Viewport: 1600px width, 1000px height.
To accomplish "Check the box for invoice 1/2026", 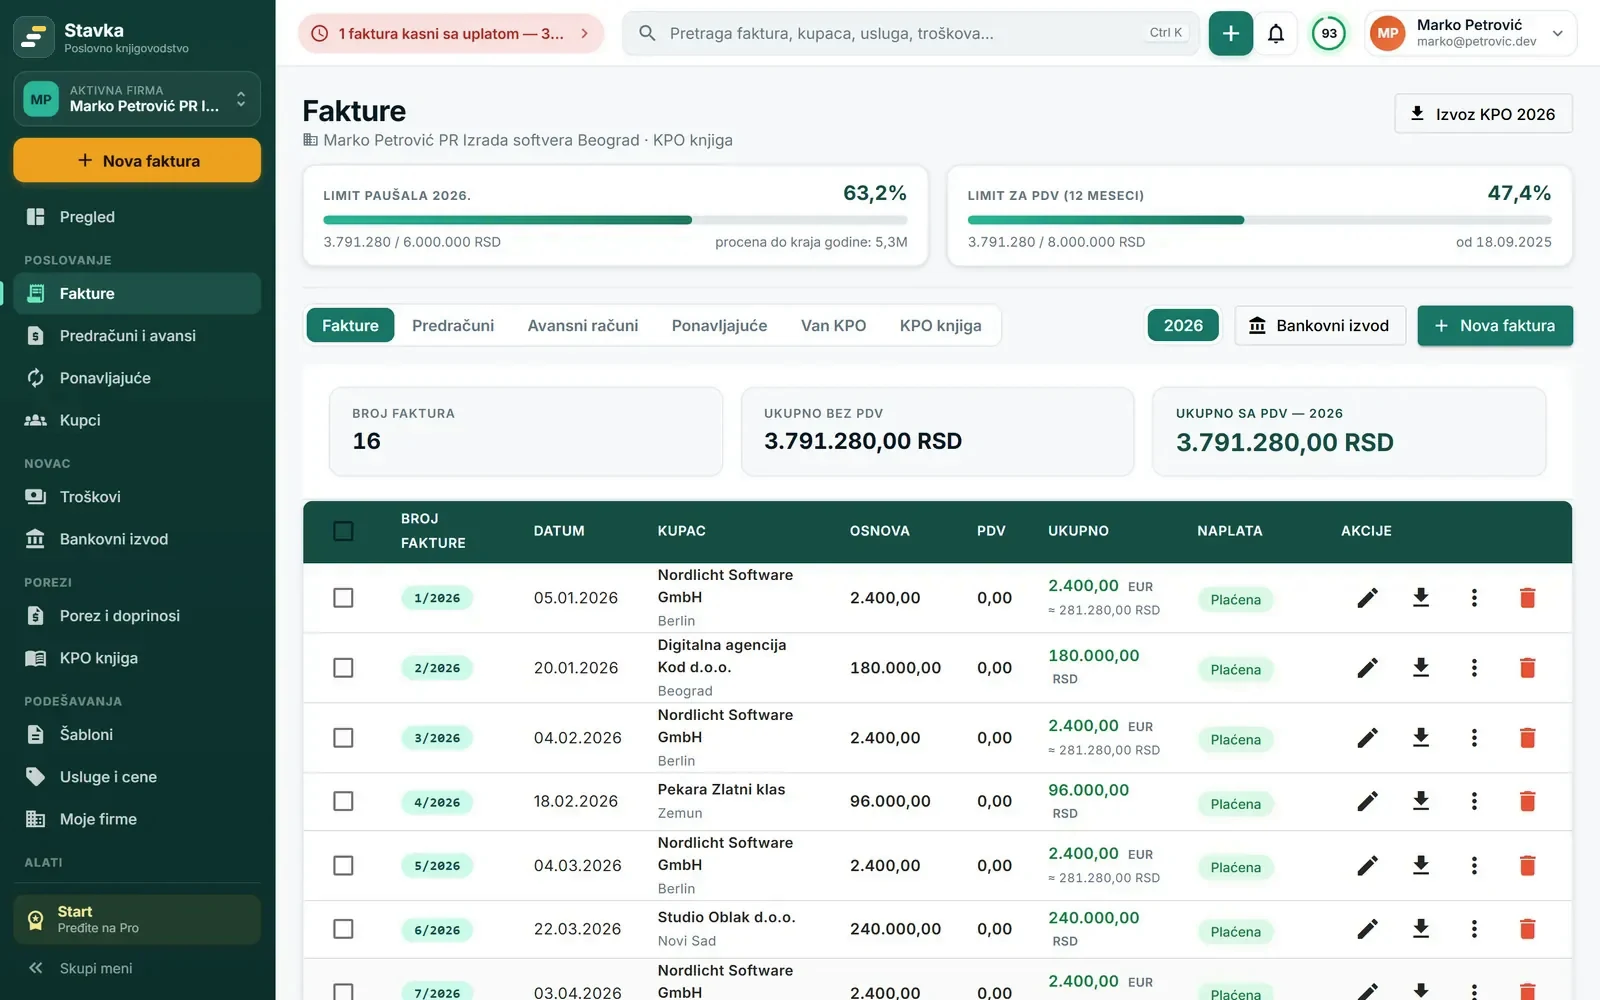I will coord(343,598).
